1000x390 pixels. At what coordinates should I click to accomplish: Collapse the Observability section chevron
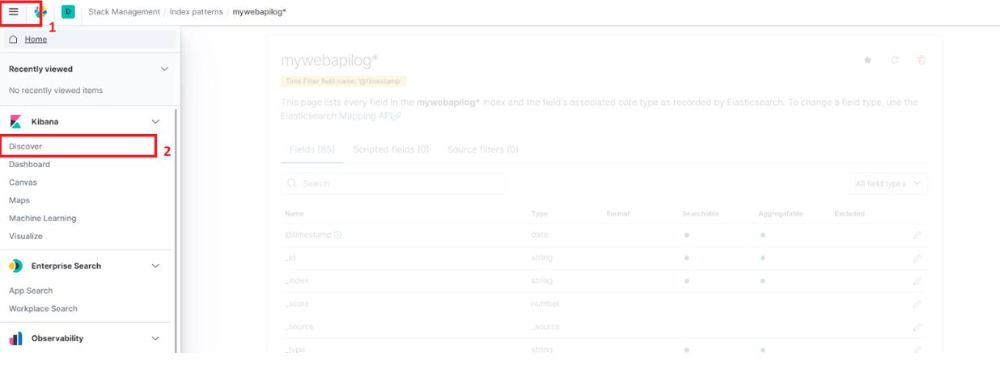coord(155,338)
